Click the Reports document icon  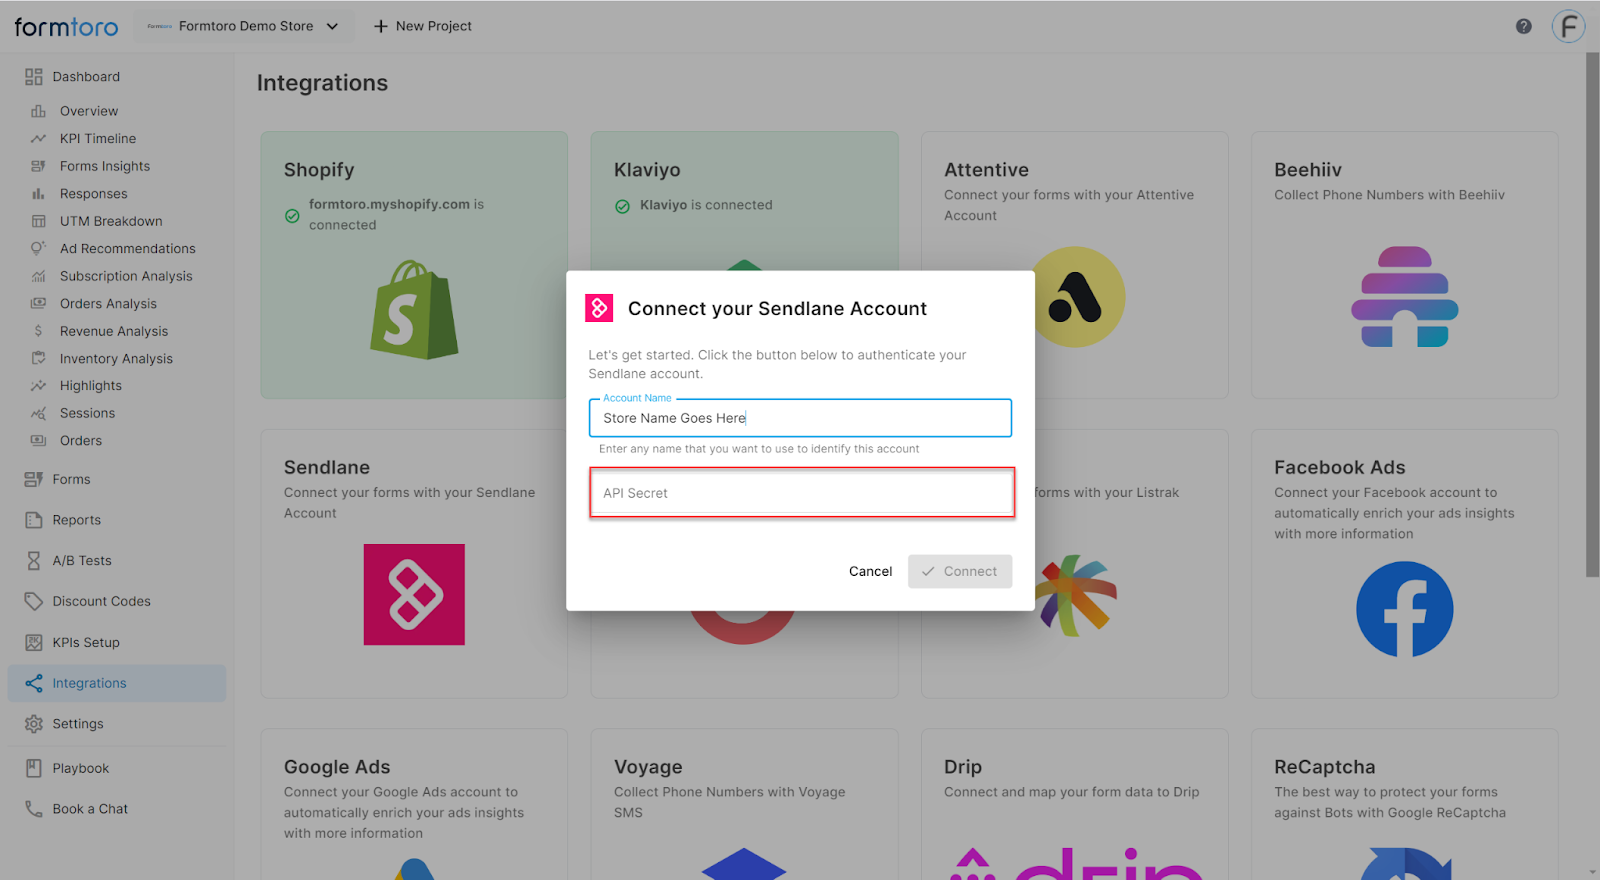click(34, 520)
